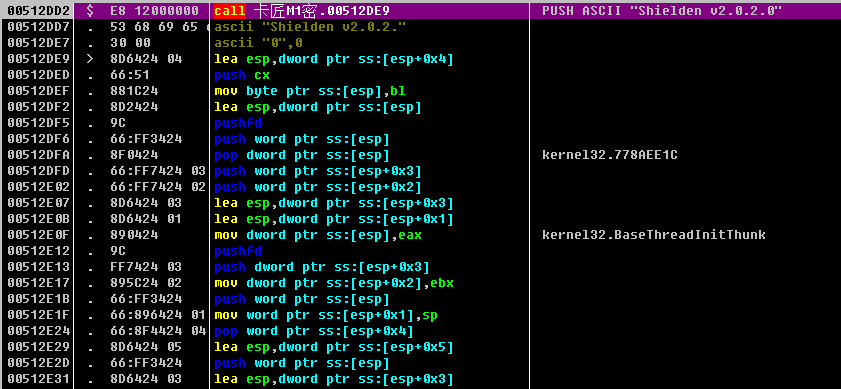Select the call 00512DE9 instruction
841x389 pixels.
[x=302, y=10]
